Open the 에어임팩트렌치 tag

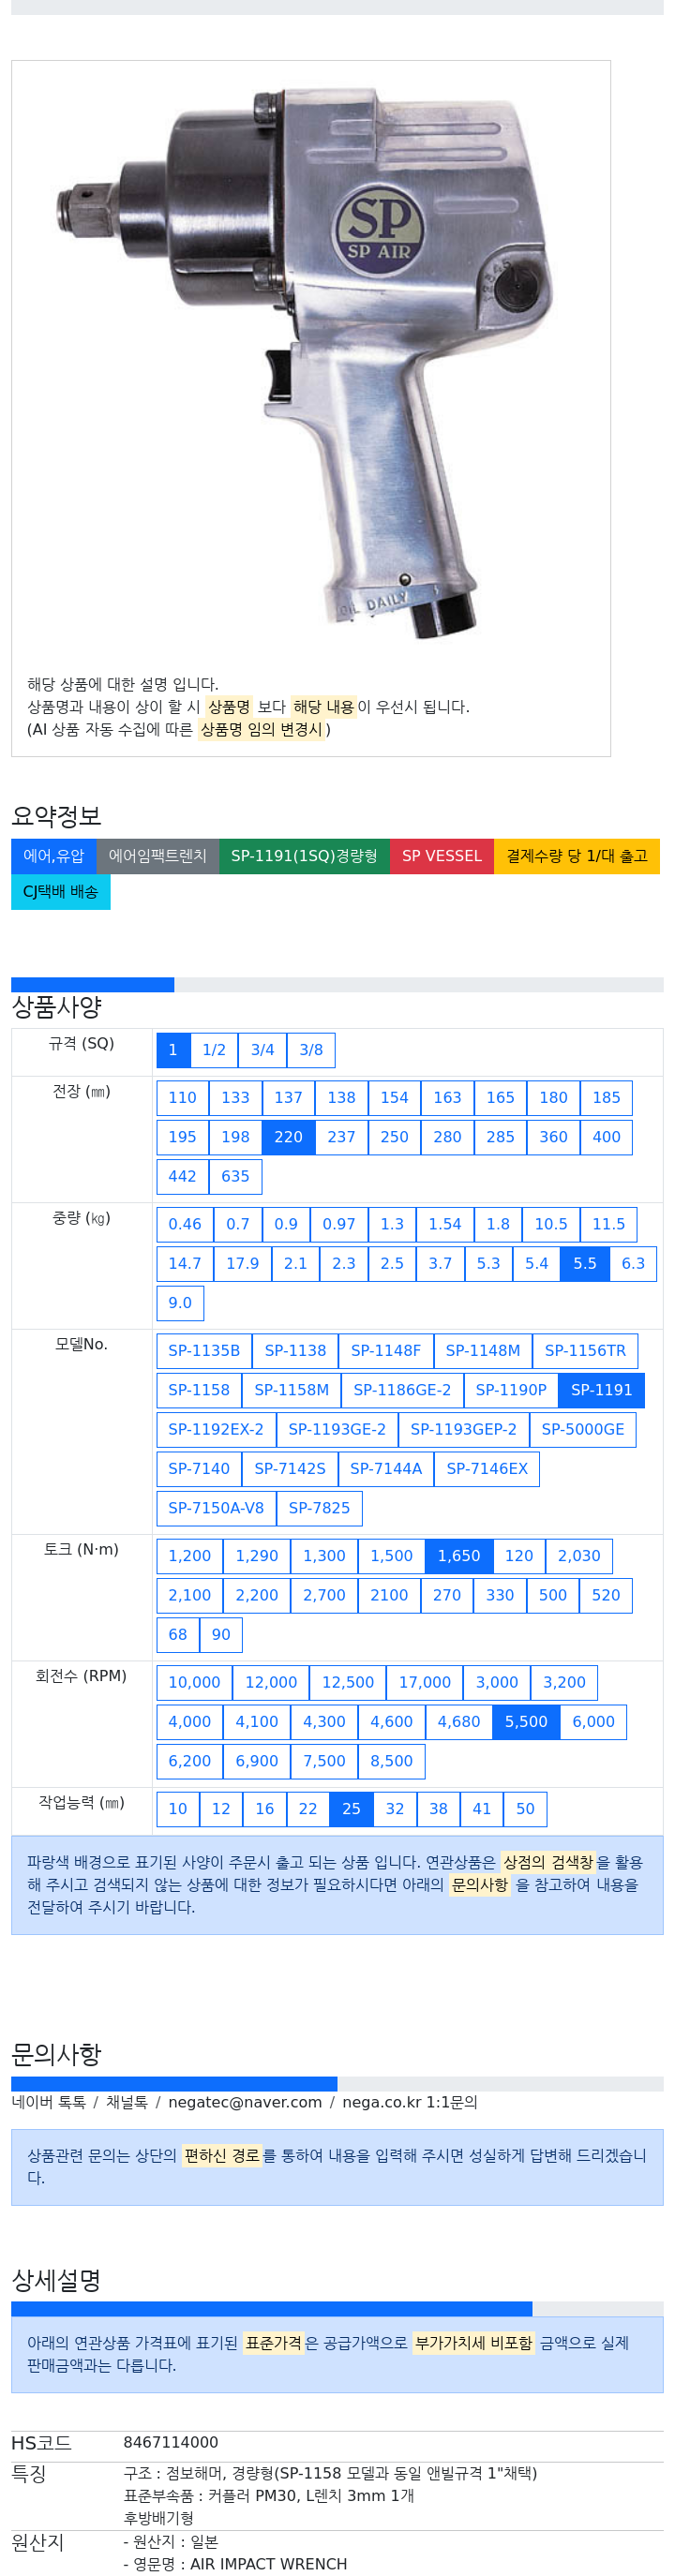(158, 856)
